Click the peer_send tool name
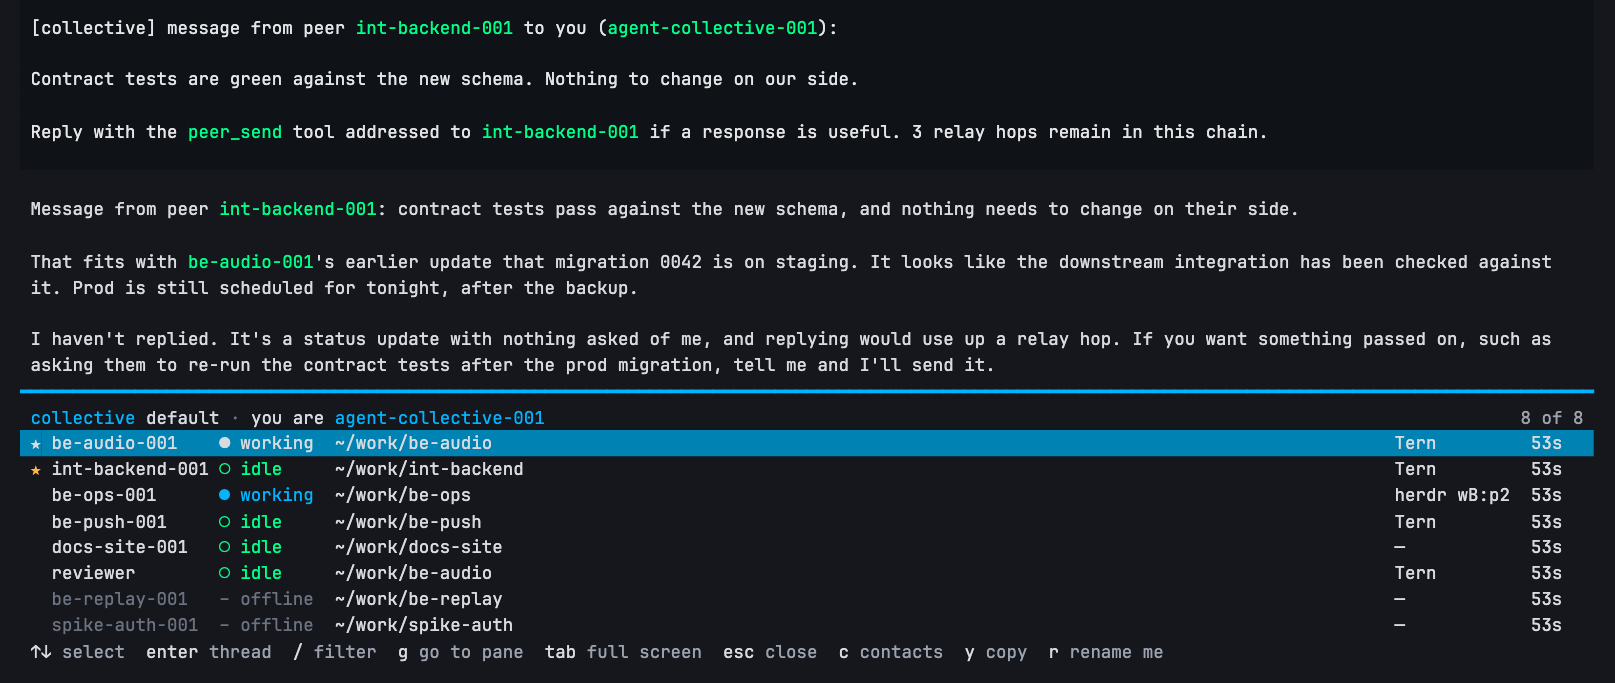Screen dimensions: 1615x683 click(x=235, y=132)
